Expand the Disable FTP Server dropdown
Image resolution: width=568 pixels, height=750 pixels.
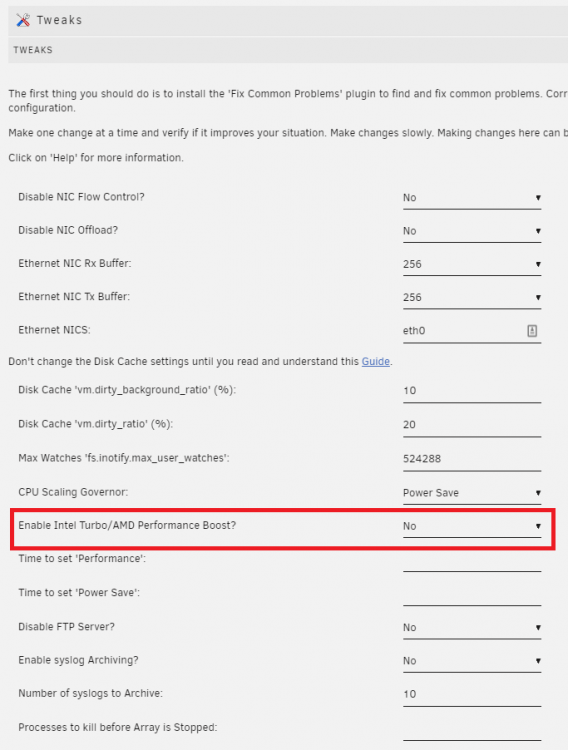tap(472, 628)
